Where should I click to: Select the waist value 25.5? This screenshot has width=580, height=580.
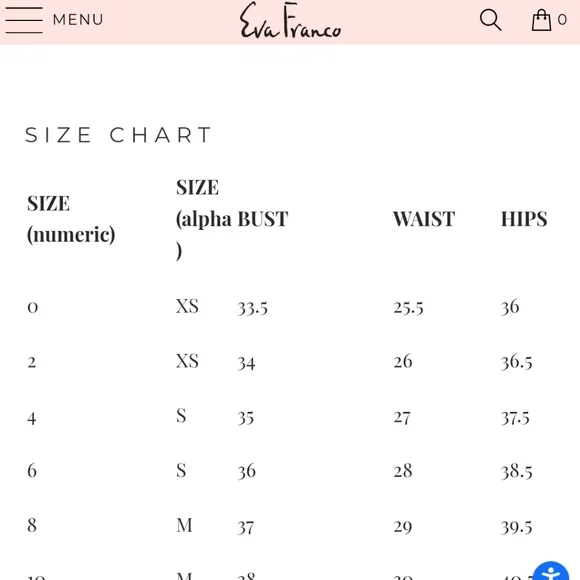click(x=408, y=308)
